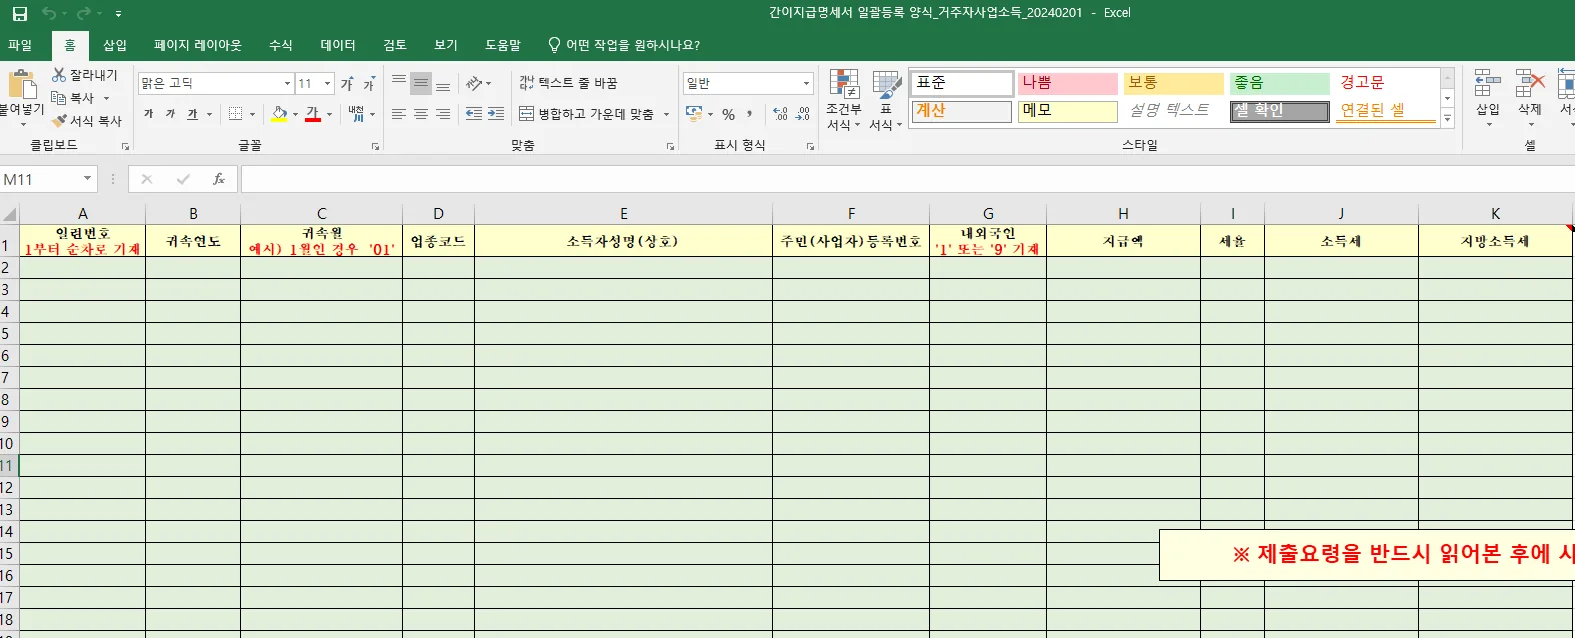Click the Undo arrow icon
Screen dimensions: 1575x638
pos(49,14)
